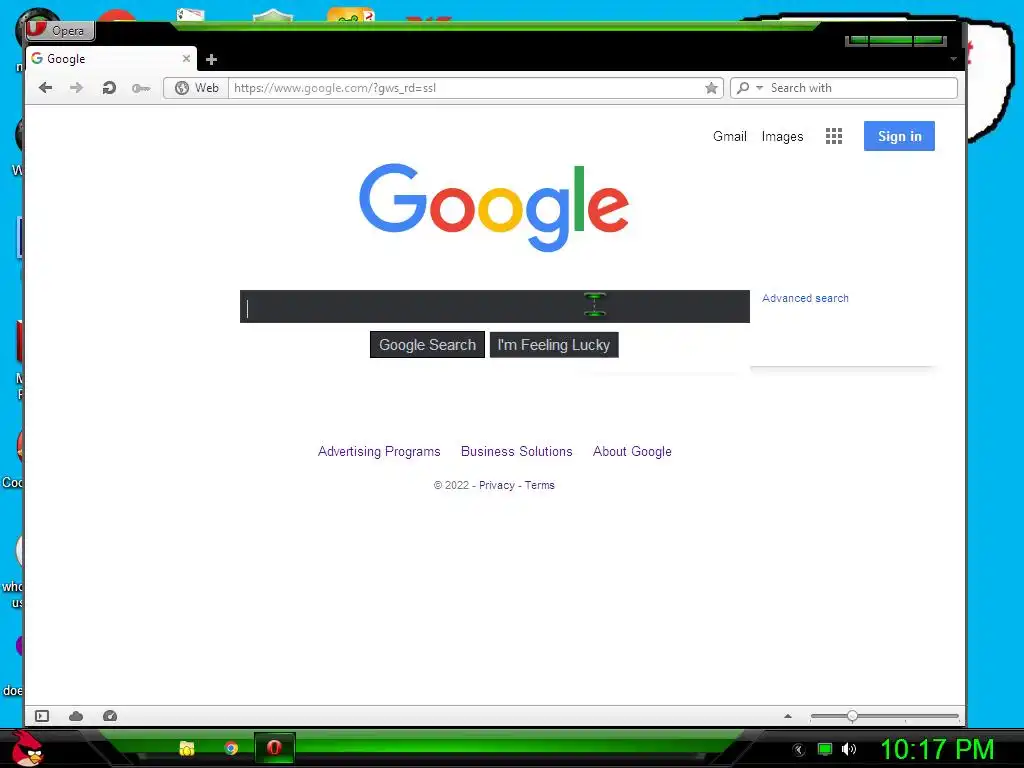Image resolution: width=1024 pixels, height=768 pixels.
Task: Launch Chrome from the taskbar
Action: tap(231, 748)
